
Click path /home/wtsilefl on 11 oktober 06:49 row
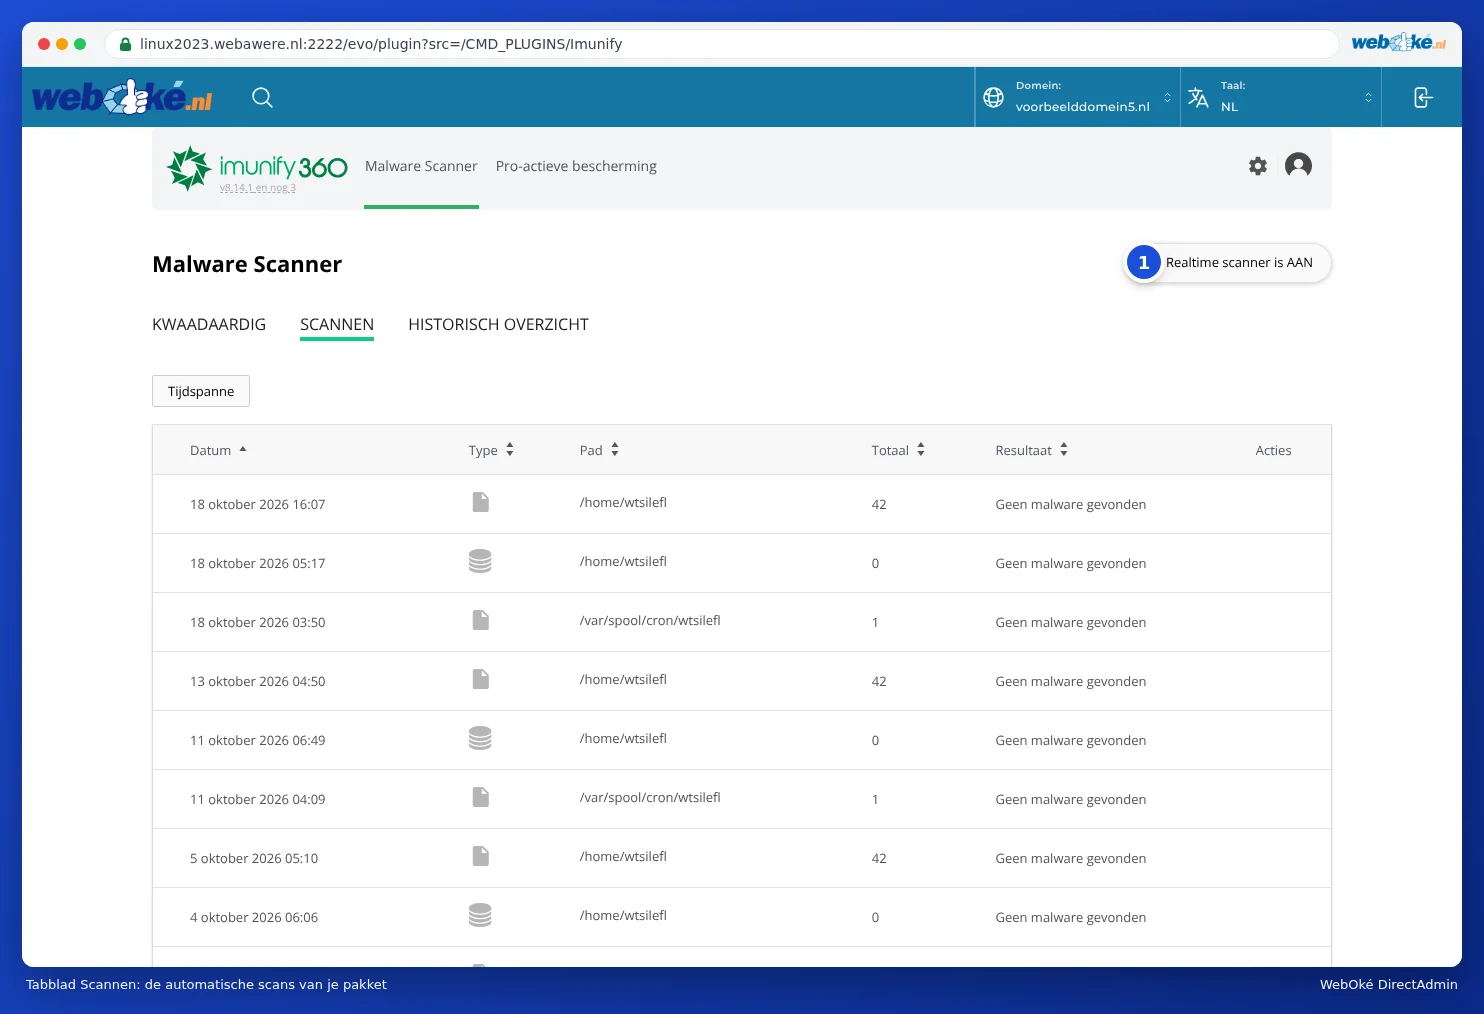coord(623,738)
